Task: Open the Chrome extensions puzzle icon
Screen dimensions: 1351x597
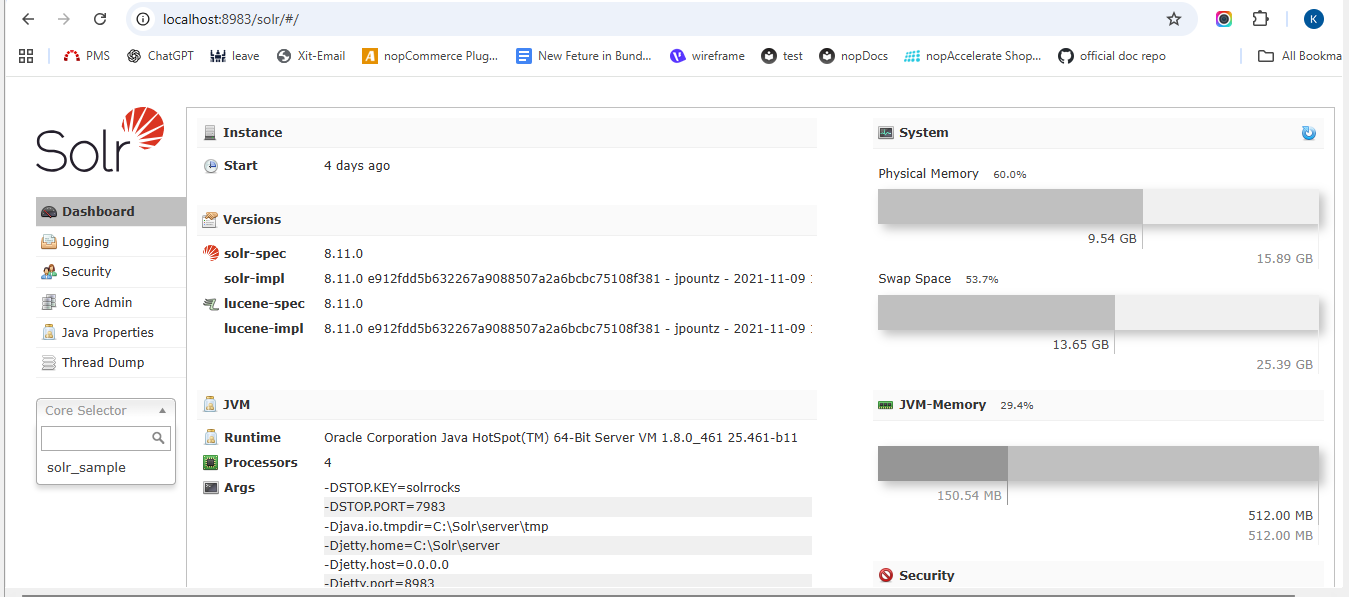Action: [1260, 19]
